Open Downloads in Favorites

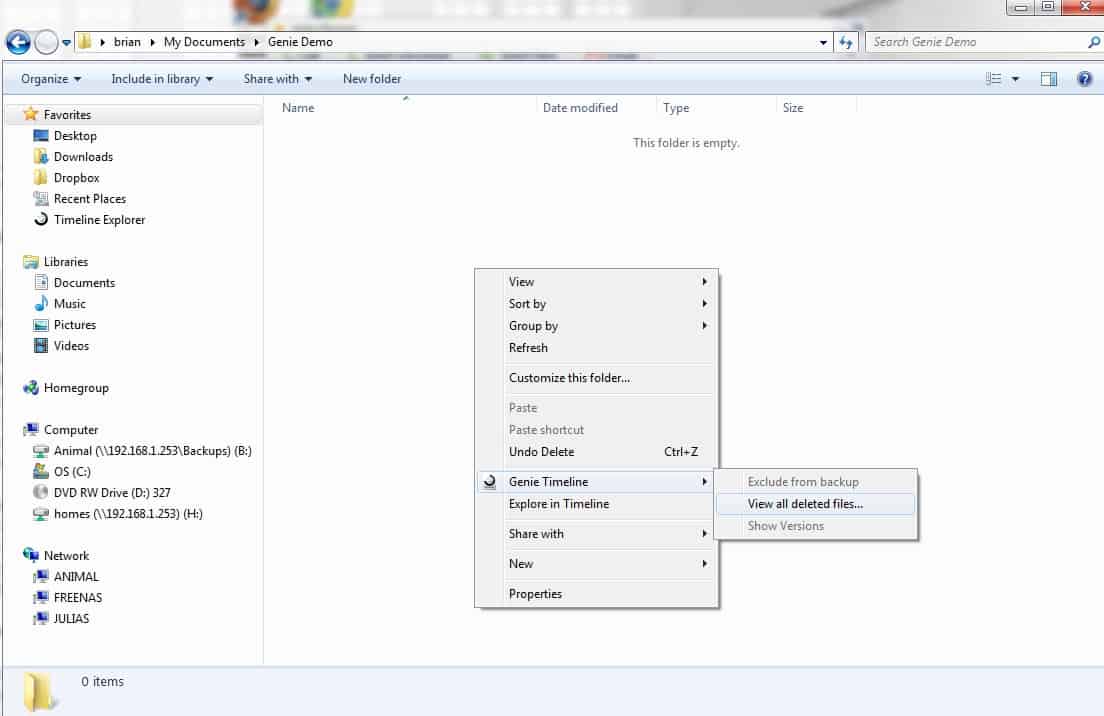coord(83,157)
